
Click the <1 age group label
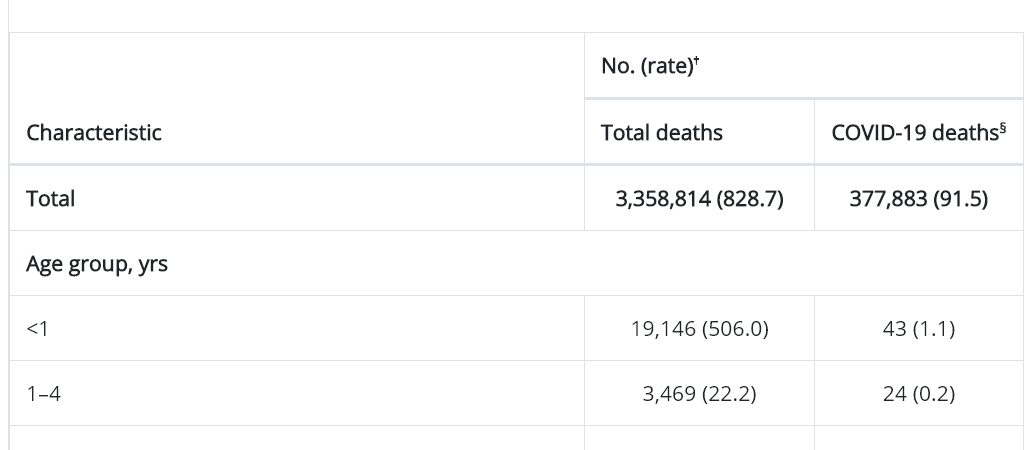coord(37,328)
